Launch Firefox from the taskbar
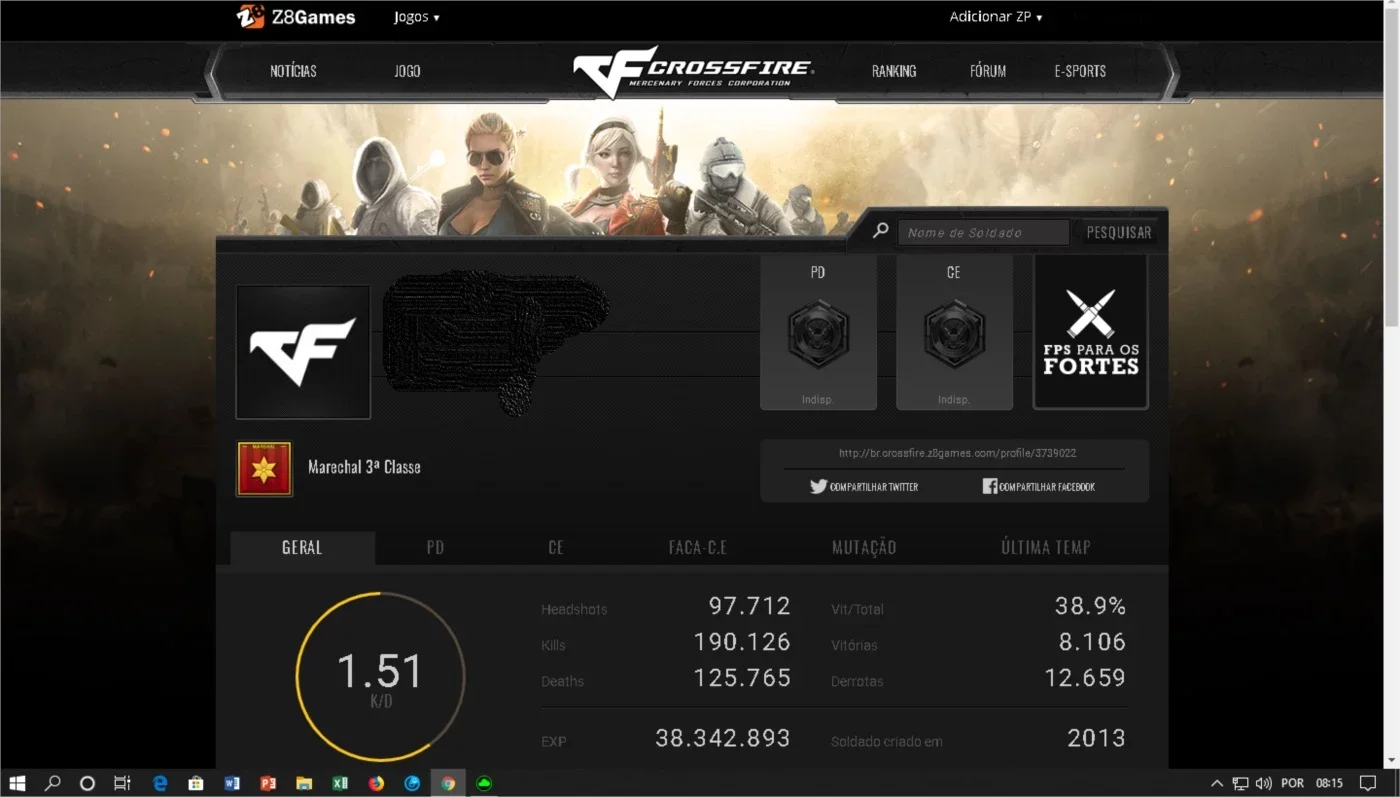This screenshot has width=1400, height=797. click(x=376, y=783)
